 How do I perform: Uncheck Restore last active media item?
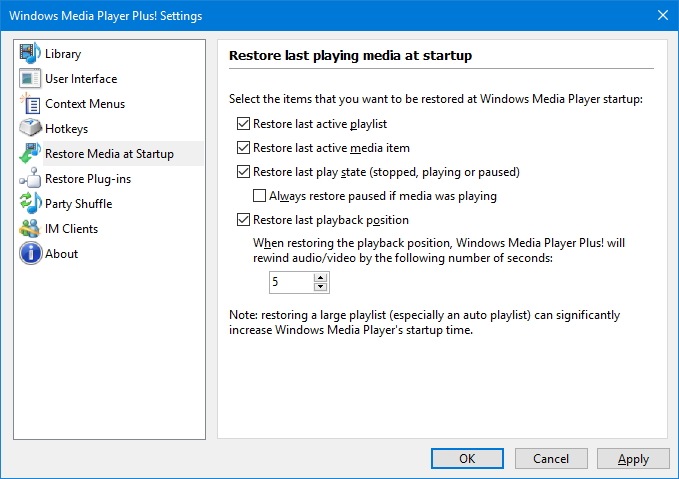pyautogui.click(x=243, y=148)
